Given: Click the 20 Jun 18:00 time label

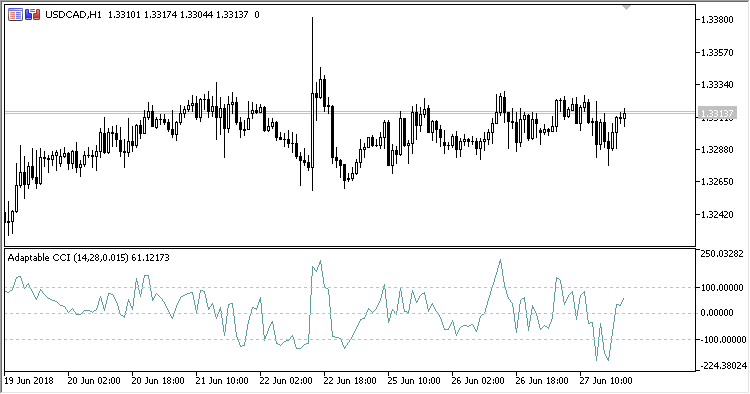Looking at the screenshot, I should 158,381.
